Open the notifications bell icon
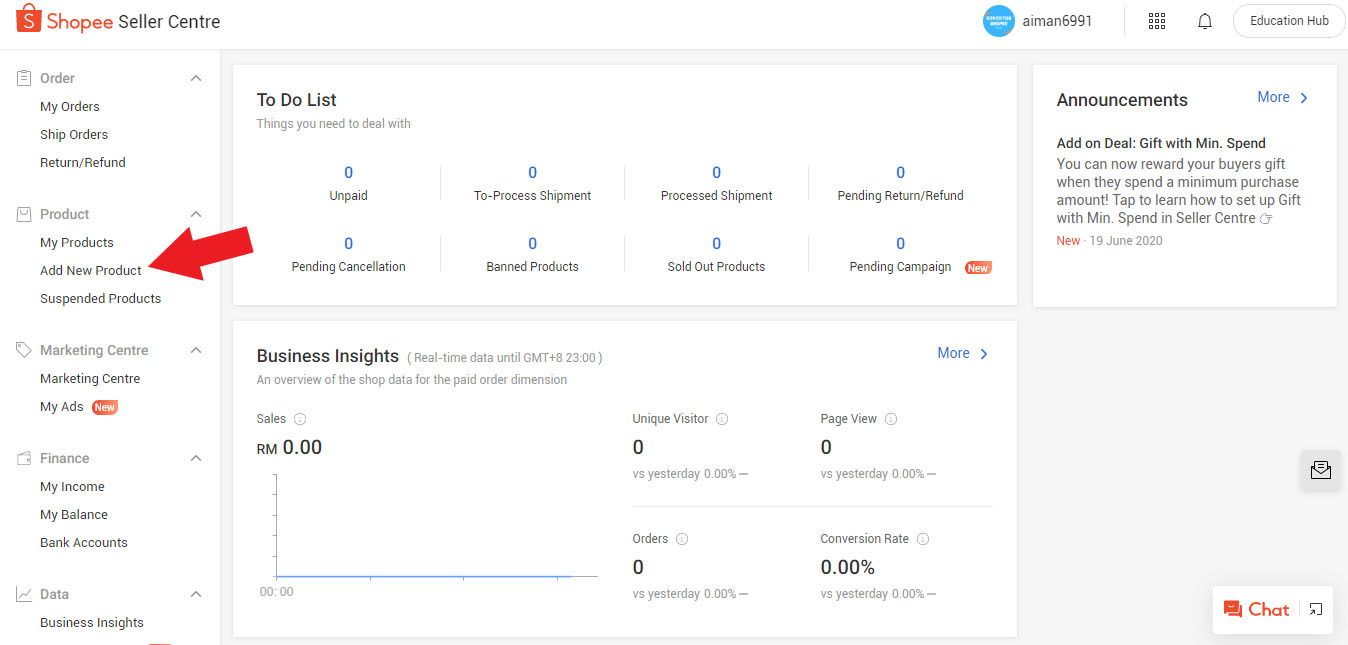1348x645 pixels. click(1205, 21)
